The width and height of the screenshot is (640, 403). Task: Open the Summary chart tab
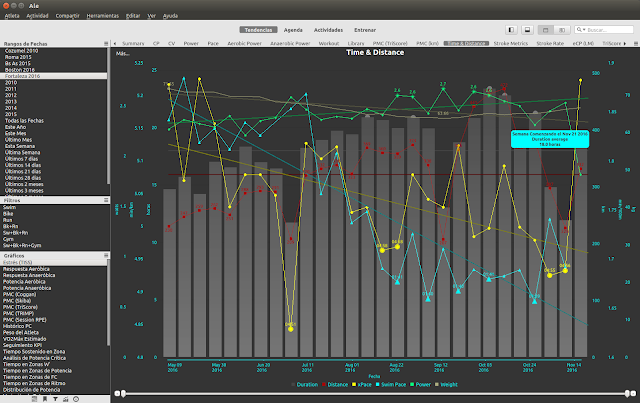pyautogui.click(x=133, y=43)
